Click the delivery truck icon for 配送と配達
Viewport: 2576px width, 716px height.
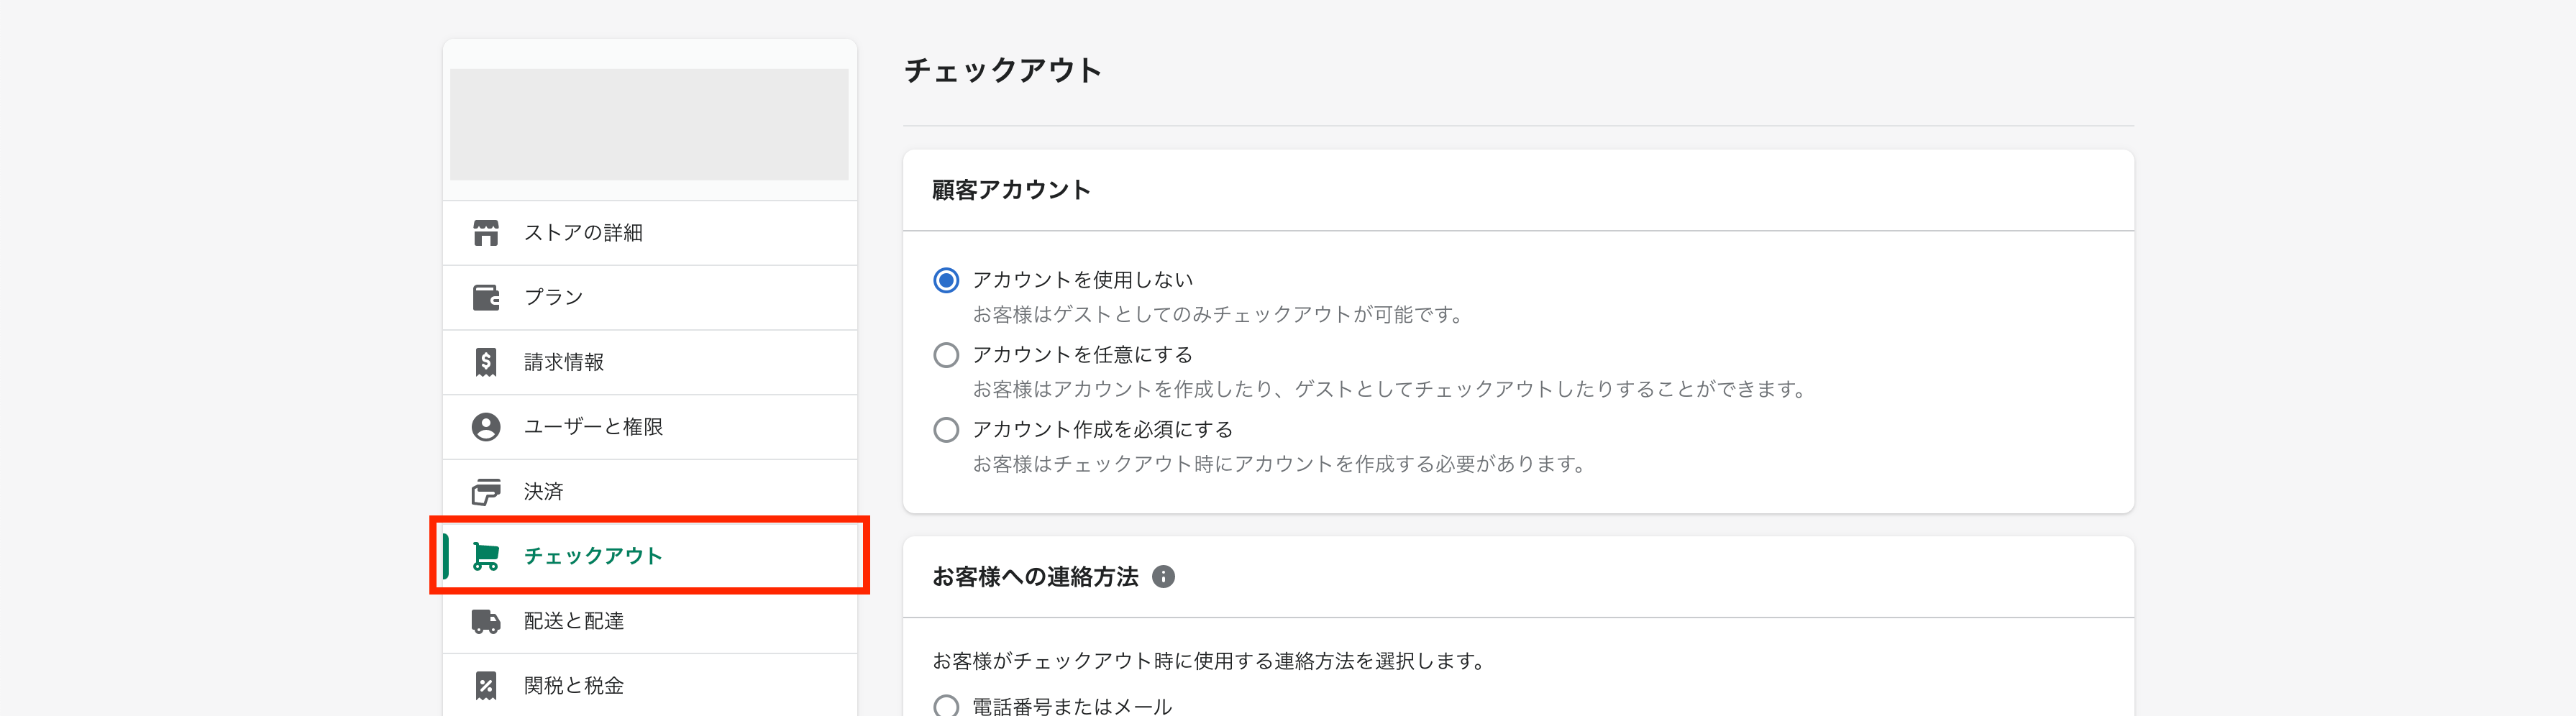click(x=486, y=621)
